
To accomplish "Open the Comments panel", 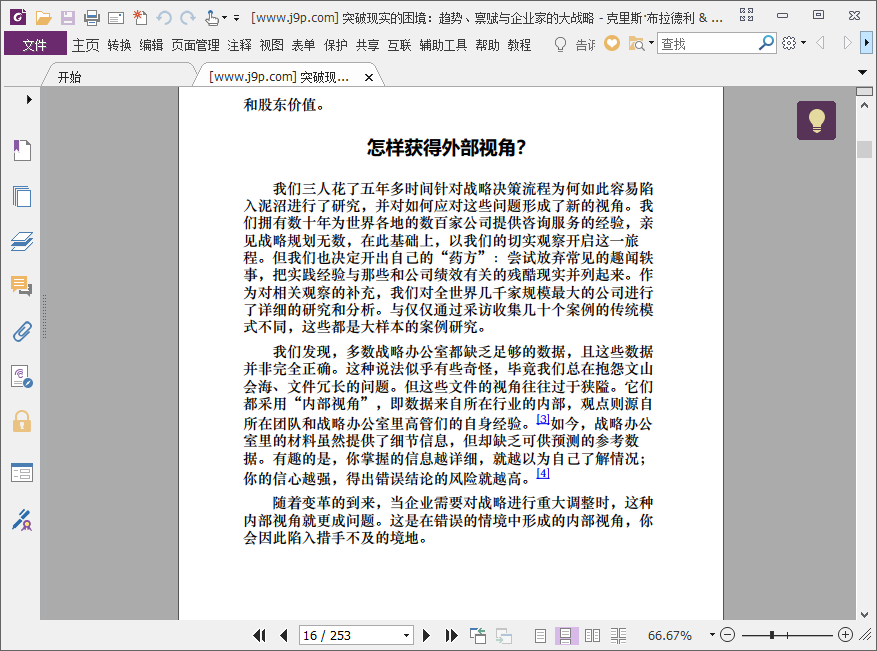I will (22, 286).
